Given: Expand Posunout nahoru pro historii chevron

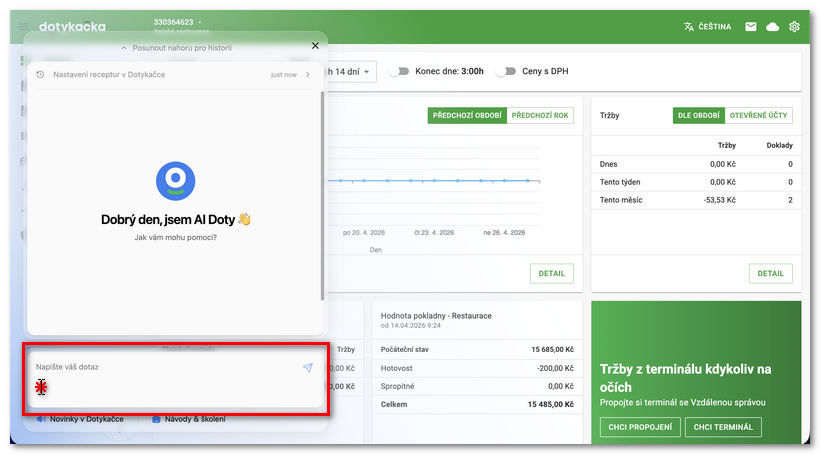Looking at the screenshot, I should pyautogui.click(x=124, y=47).
